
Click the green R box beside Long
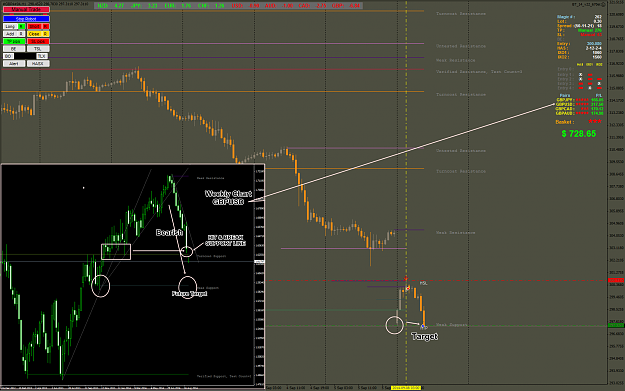(x=22, y=26)
